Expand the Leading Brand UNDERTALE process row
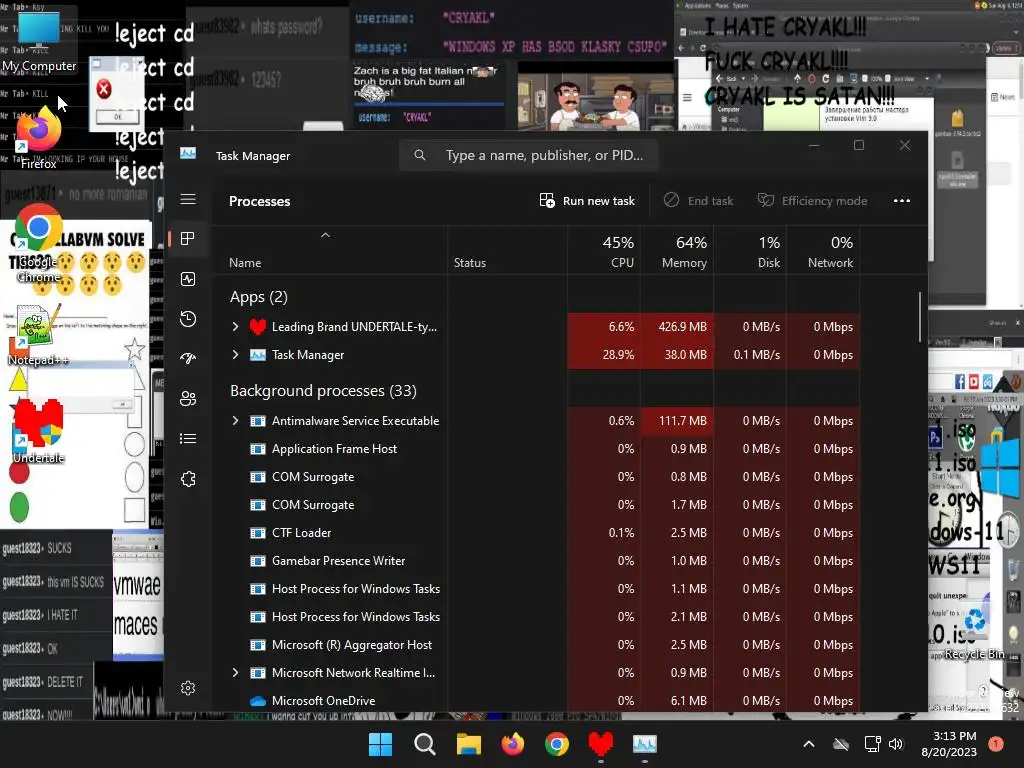 (235, 327)
